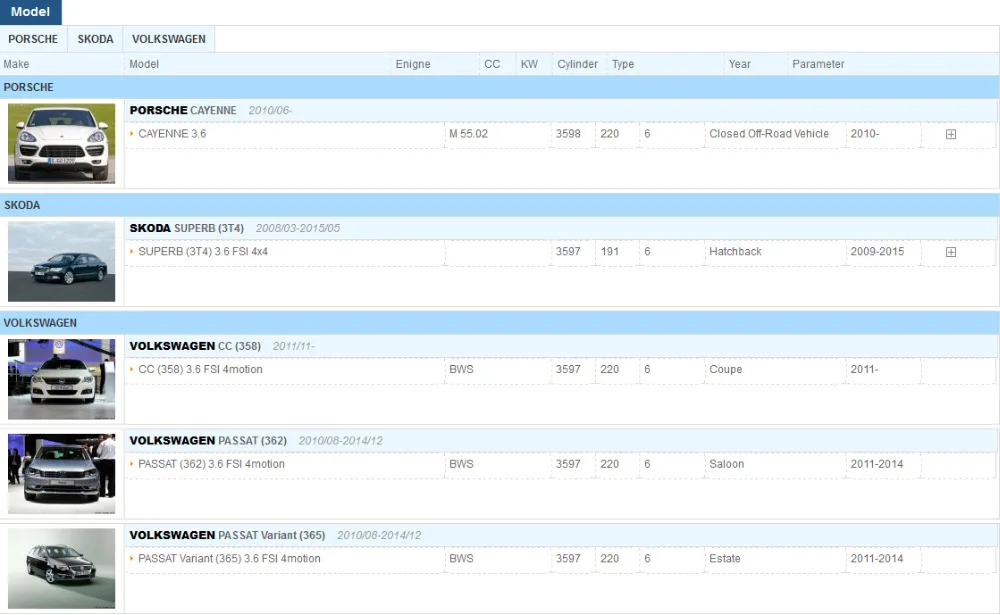Click the SKODA make group header
This screenshot has height=615, width=1000.
tap(500, 205)
